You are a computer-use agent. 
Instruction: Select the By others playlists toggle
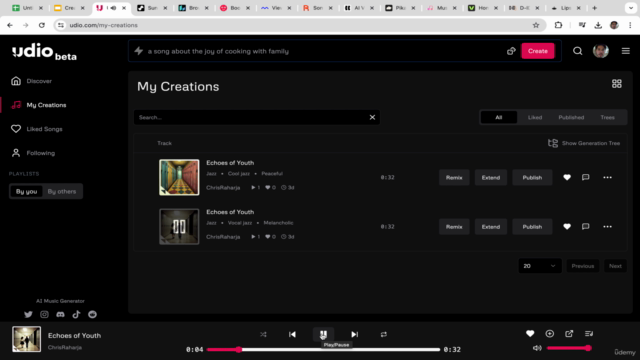pyautogui.click(x=62, y=191)
